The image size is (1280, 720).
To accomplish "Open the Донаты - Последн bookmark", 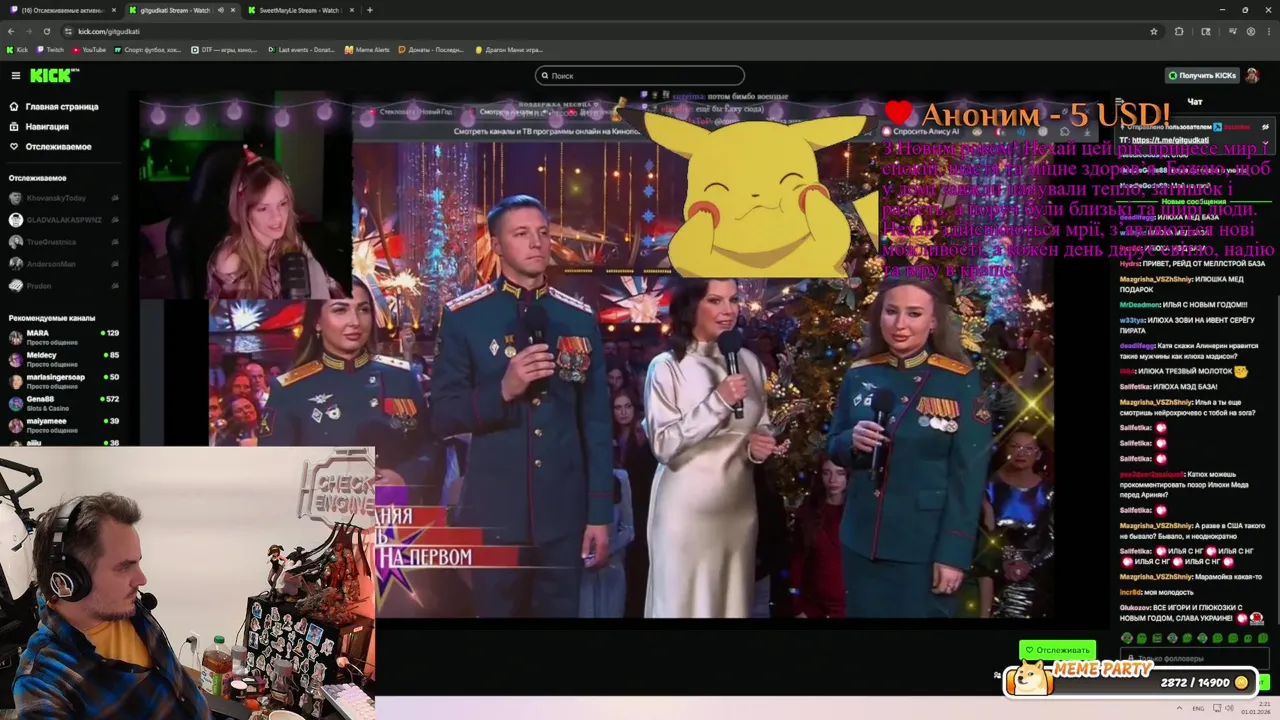I will pyautogui.click(x=431, y=49).
